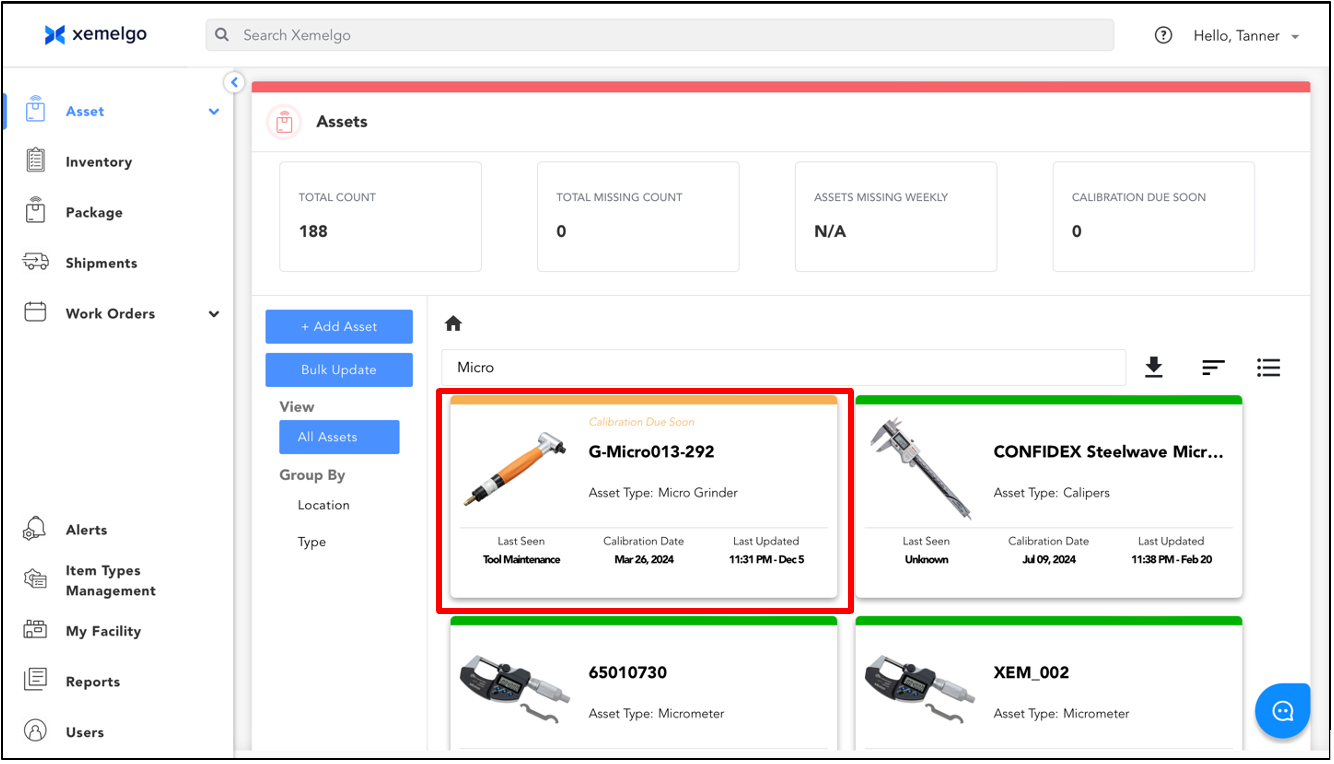Click the search magnifier icon
The height and width of the screenshot is (764, 1334).
(x=223, y=35)
